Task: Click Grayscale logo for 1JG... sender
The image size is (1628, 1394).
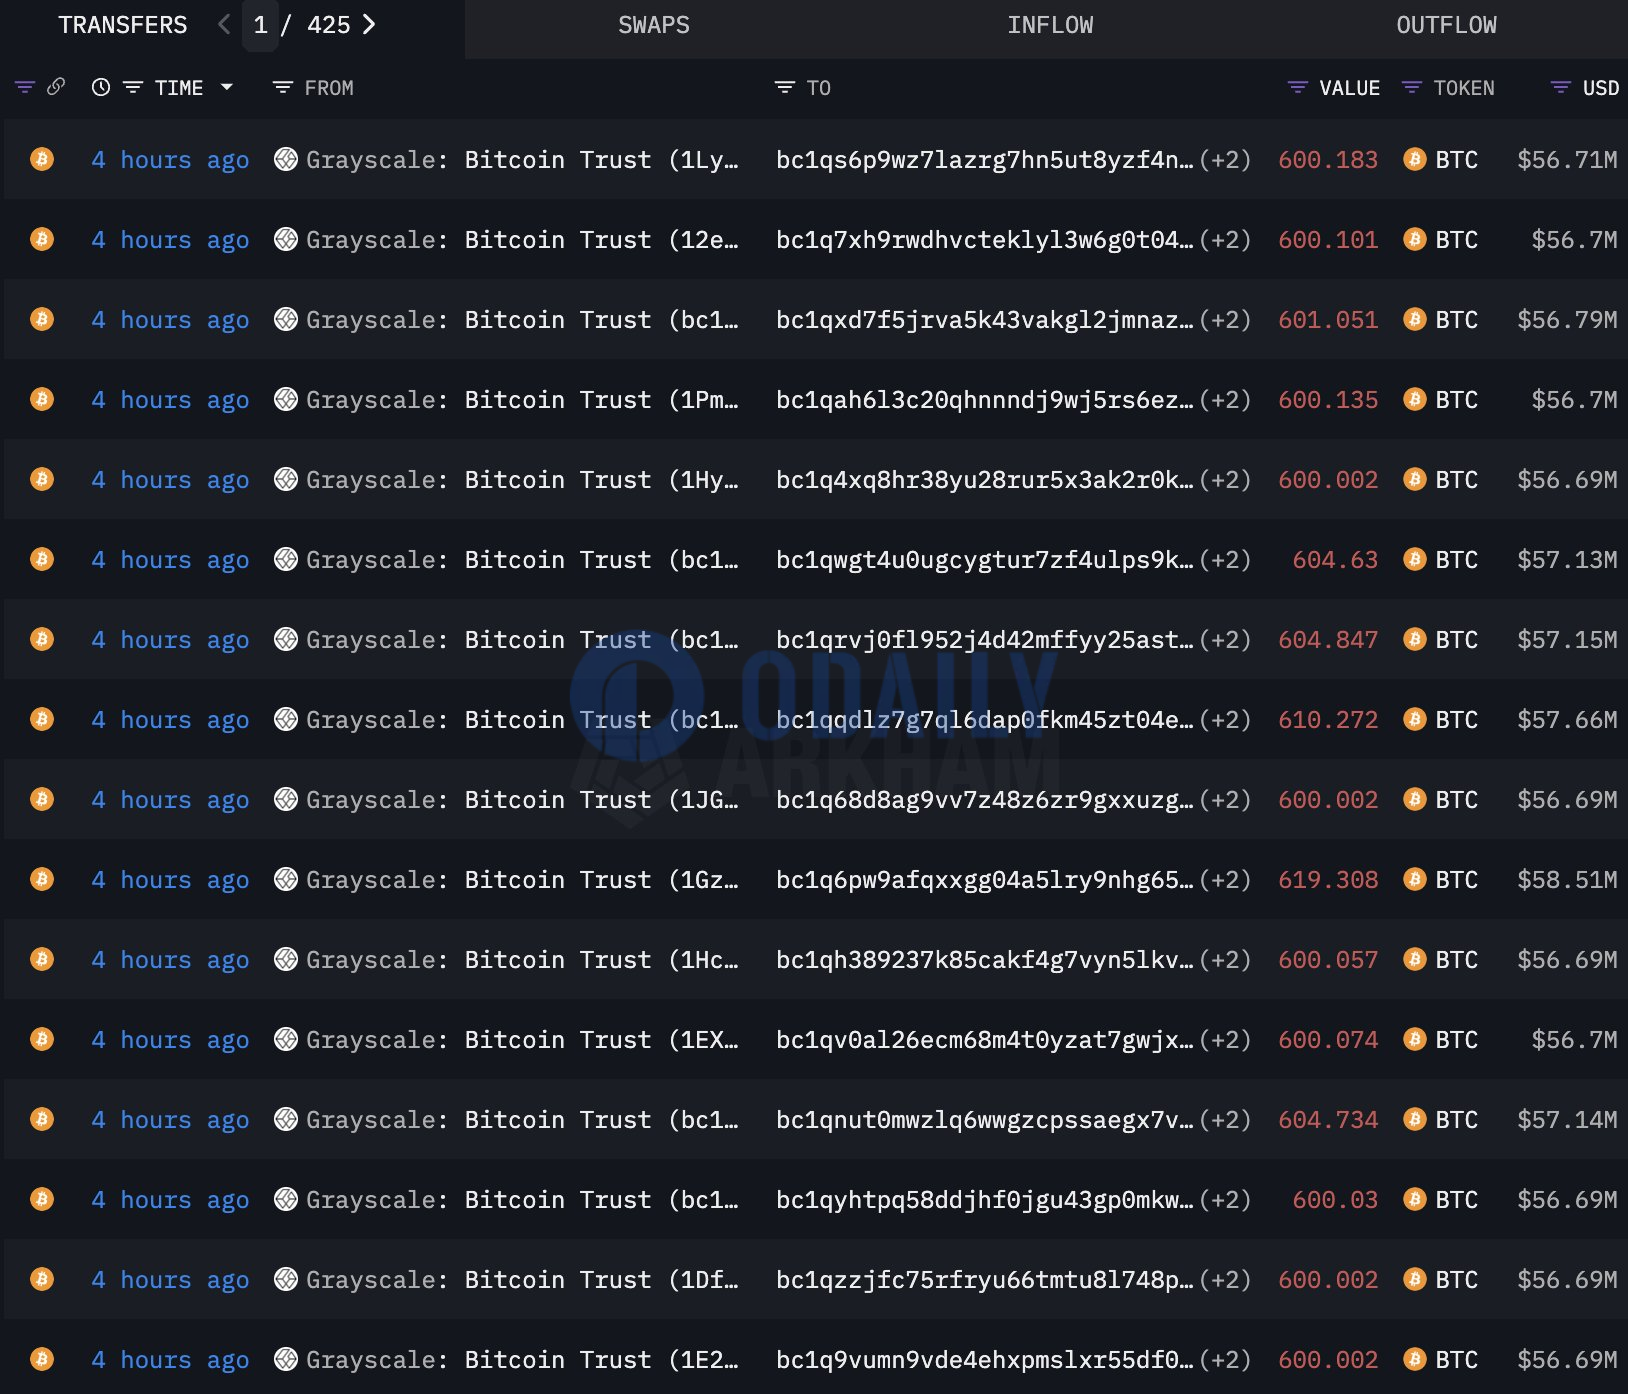Action: pyautogui.click(x=286, y=799)
